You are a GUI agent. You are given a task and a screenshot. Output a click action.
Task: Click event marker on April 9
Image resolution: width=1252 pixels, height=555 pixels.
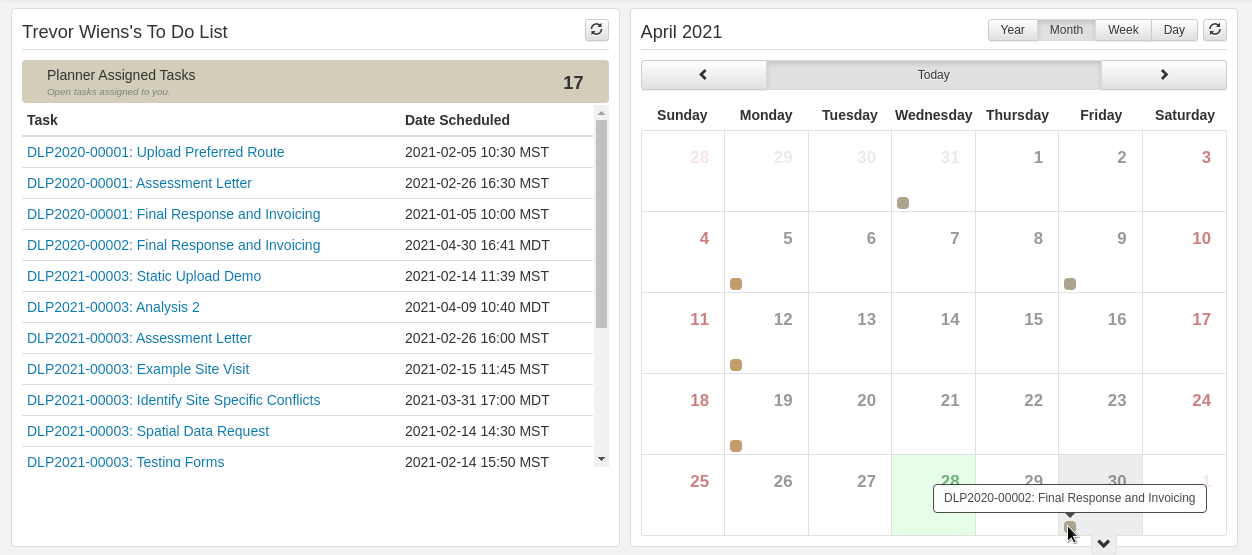(1070, 284)
